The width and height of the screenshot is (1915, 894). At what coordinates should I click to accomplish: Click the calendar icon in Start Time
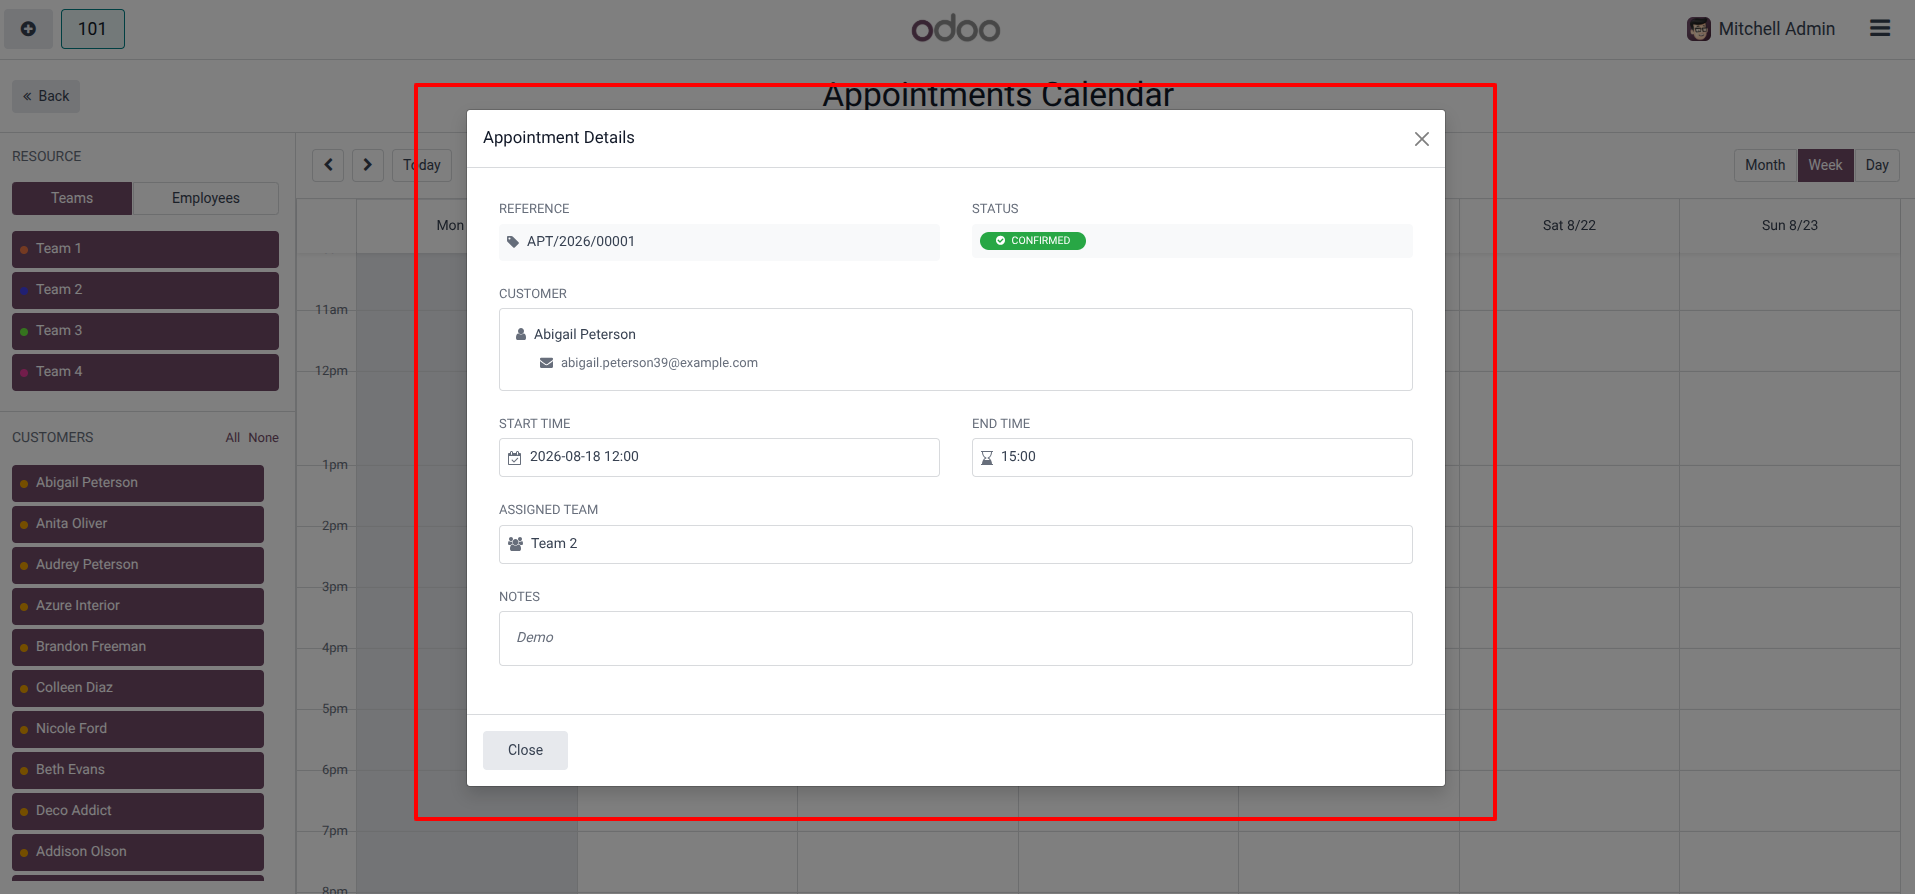point(515,458)
